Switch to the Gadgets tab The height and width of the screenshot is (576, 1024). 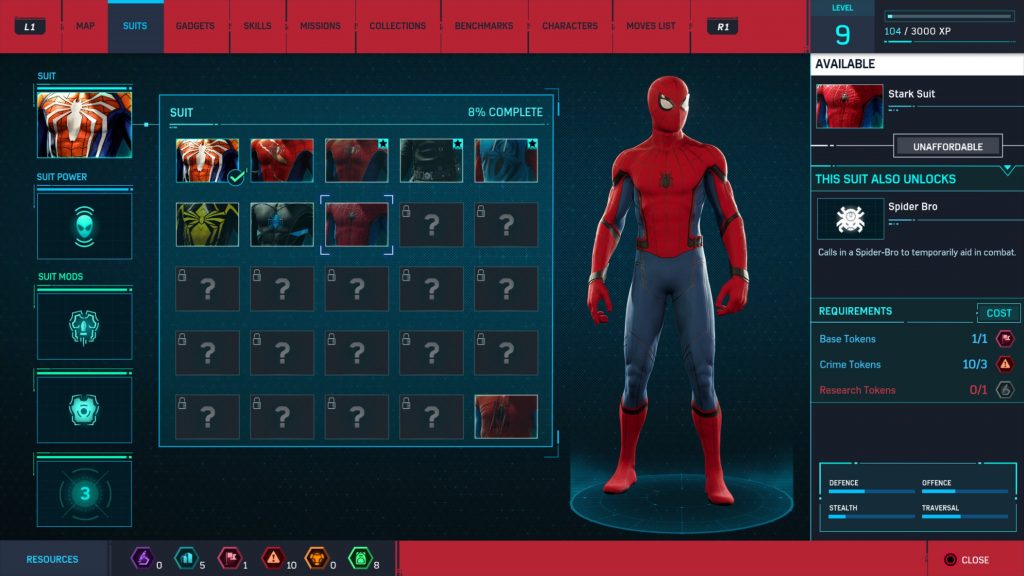pos(195,26)
